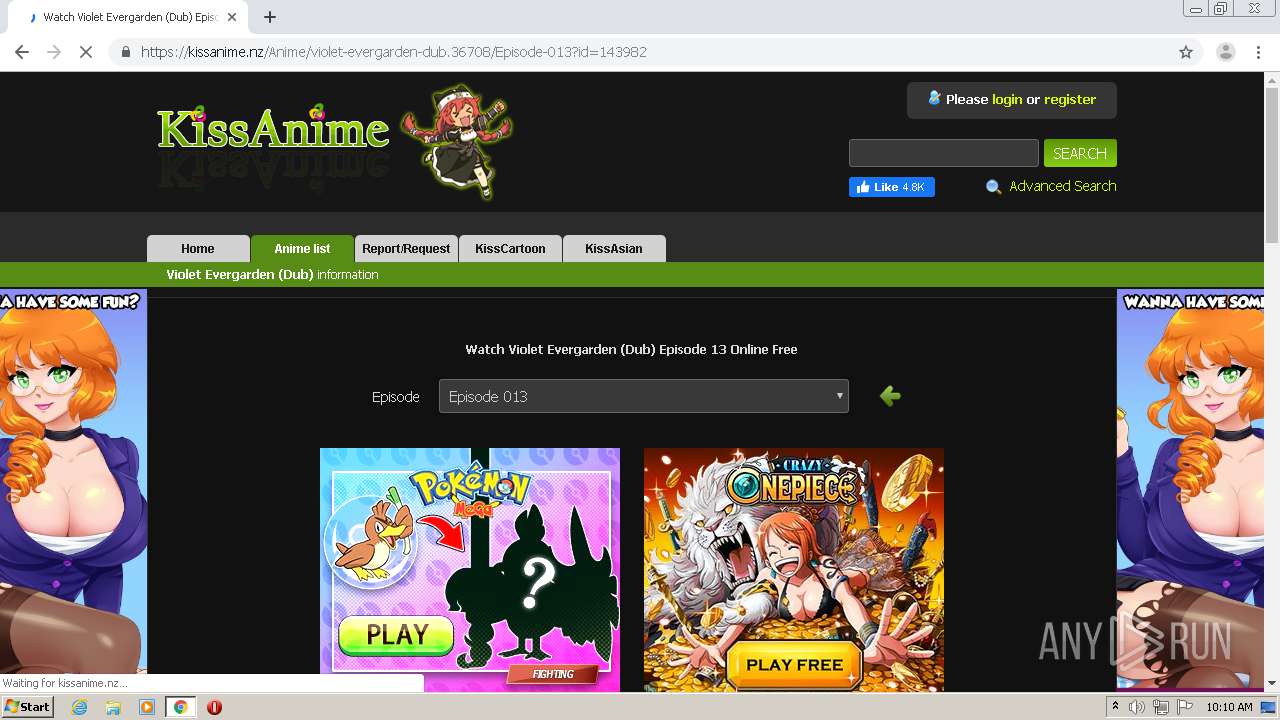
Task: Click PLAY on the Pokemon Mega ad
Action: 397,635
